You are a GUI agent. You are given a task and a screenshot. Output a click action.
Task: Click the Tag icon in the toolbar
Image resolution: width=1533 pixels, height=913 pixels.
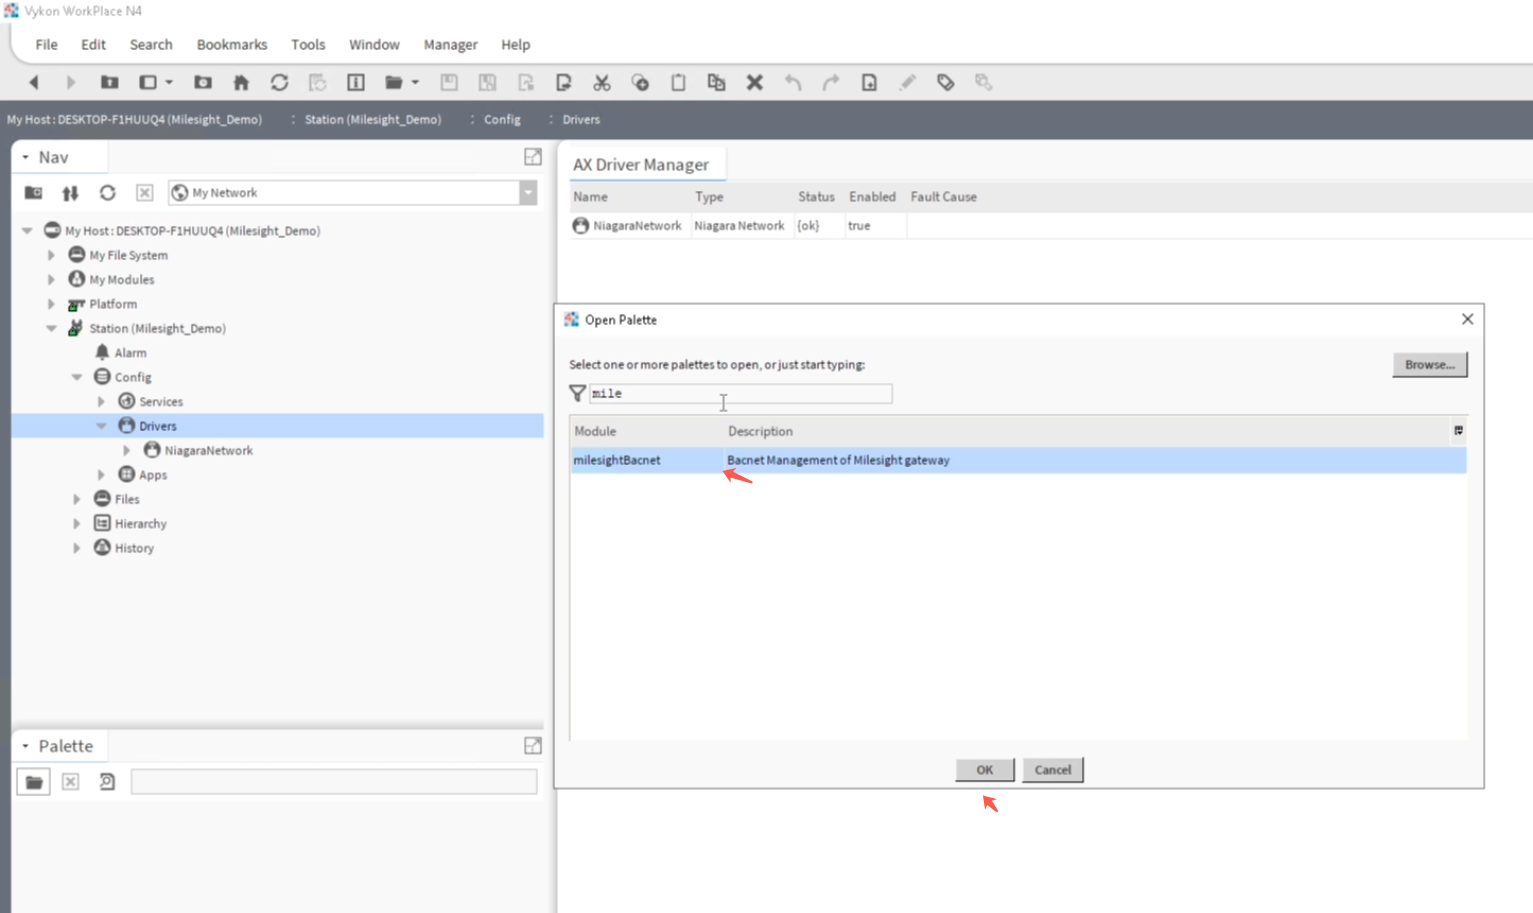click(x=945, y=83)
